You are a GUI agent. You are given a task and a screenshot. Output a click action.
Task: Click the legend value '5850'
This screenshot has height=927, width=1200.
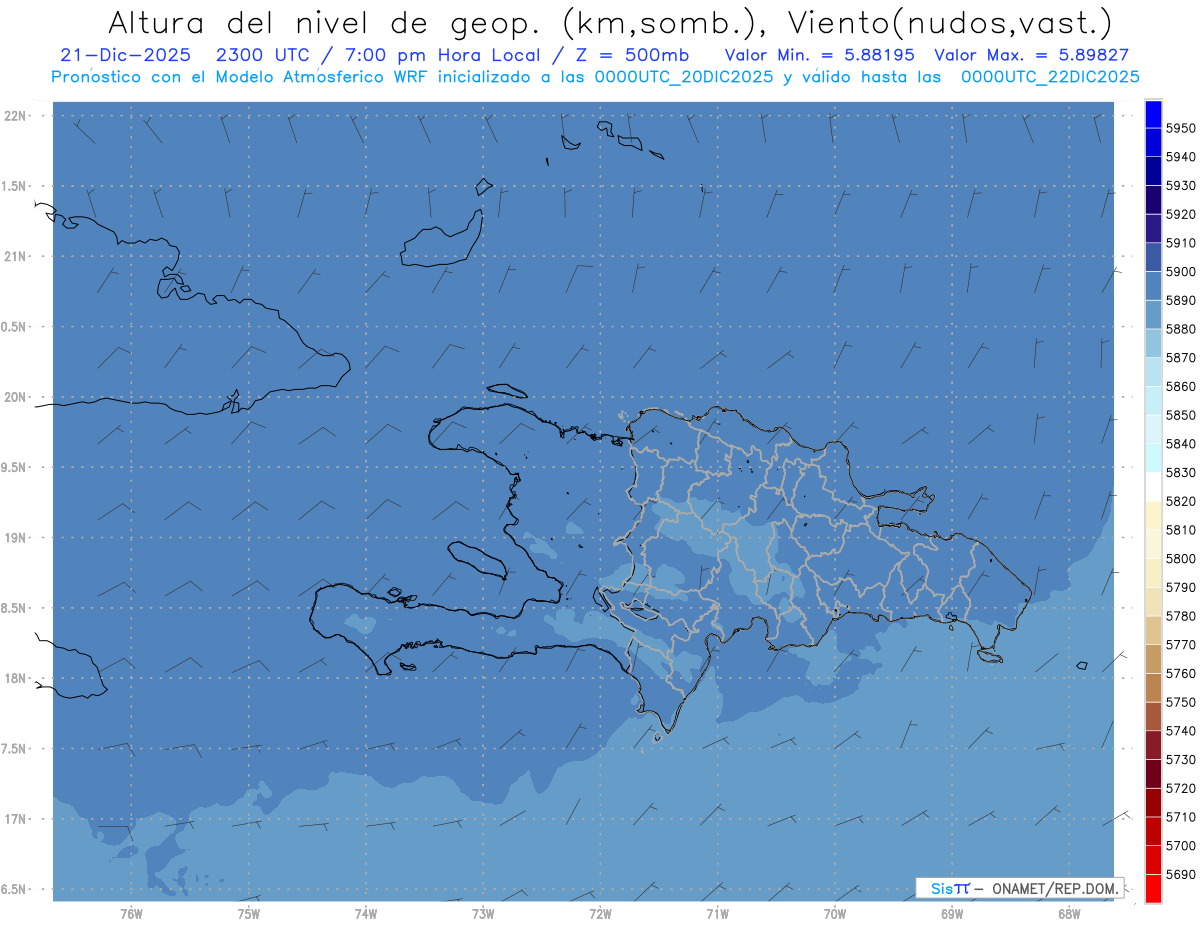[1181, 415]
